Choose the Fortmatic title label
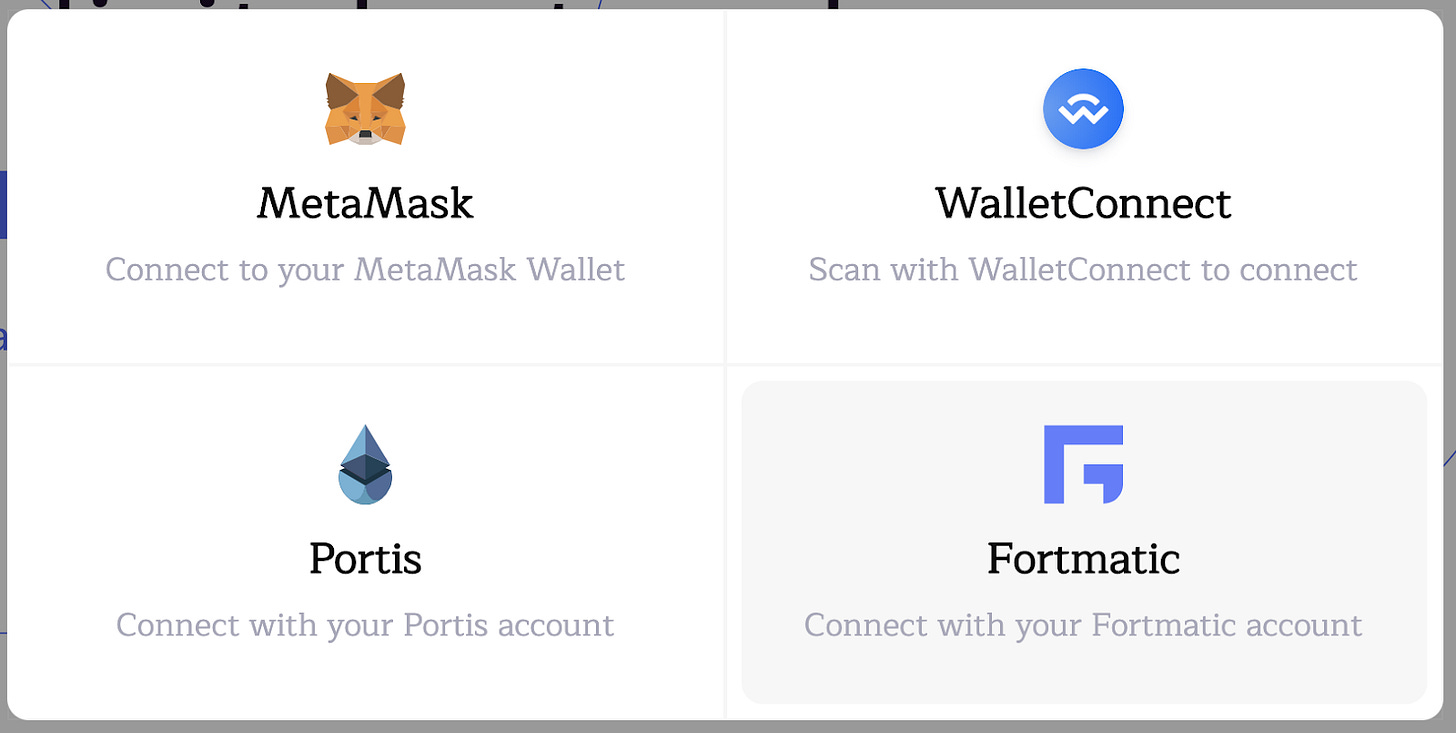Screen dimensions: 1456x733 (1083, 558)
